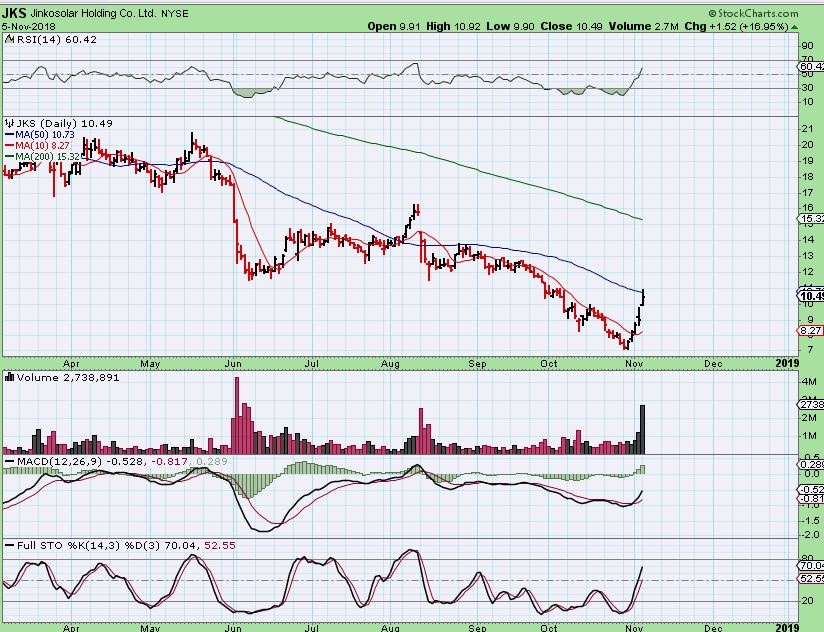This screenshot has height=632, width=824.
Task: Click the 2019 label under the price panel
Action: click(787, 363)
